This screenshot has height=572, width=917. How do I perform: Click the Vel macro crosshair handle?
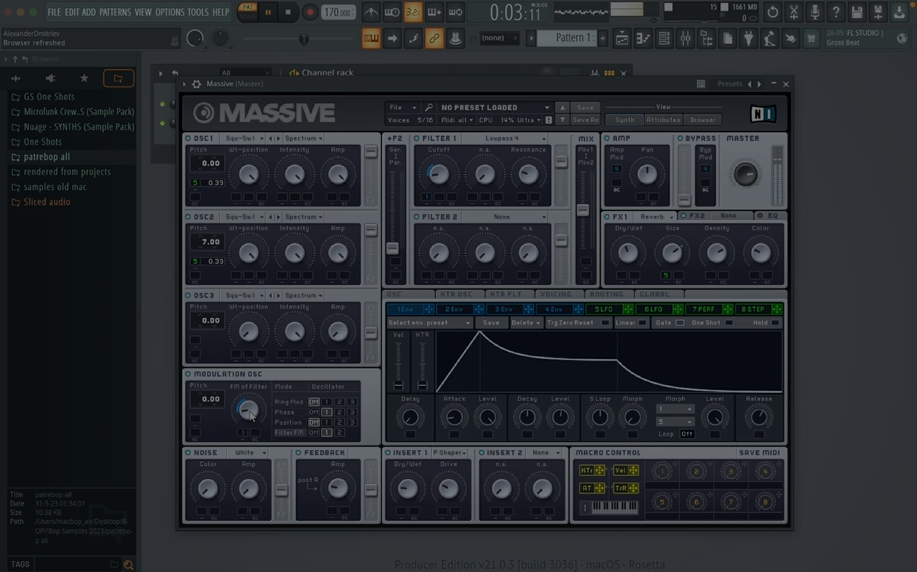633,470
